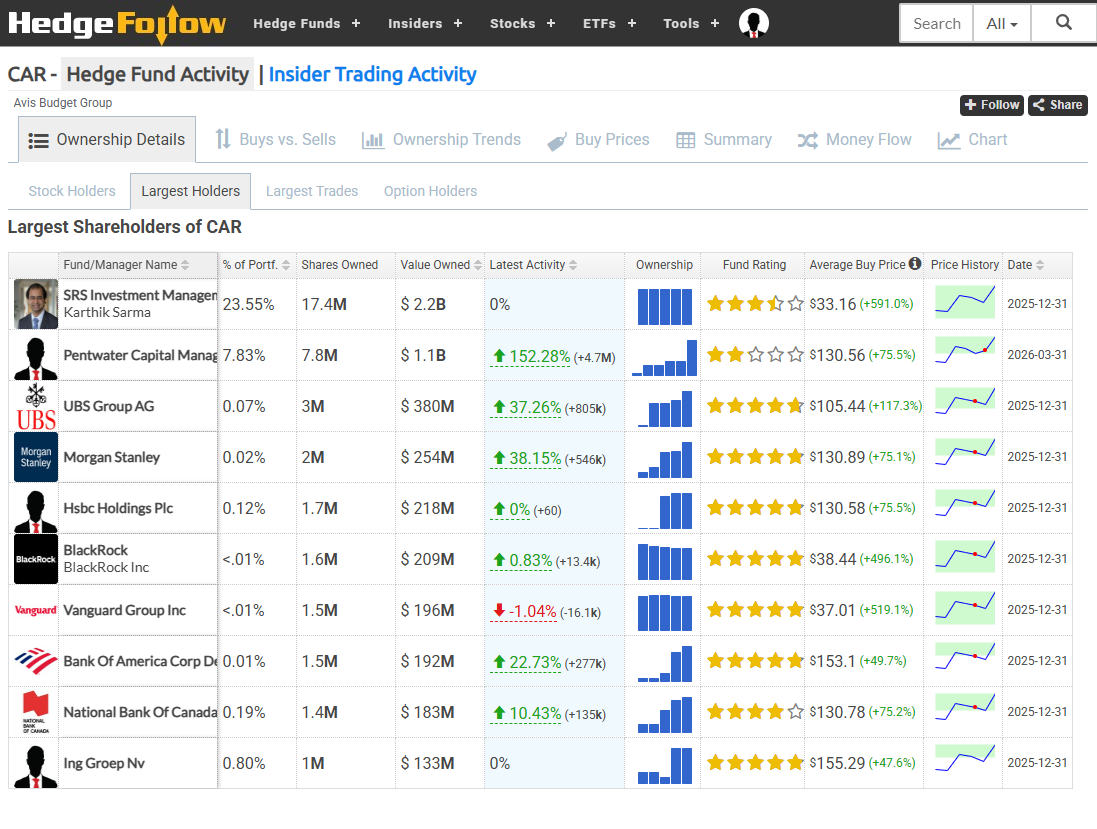Open Pentwater Capital ownership bar chart
The height and width of the screenshot is (829, 1097).
pos(665,357)
